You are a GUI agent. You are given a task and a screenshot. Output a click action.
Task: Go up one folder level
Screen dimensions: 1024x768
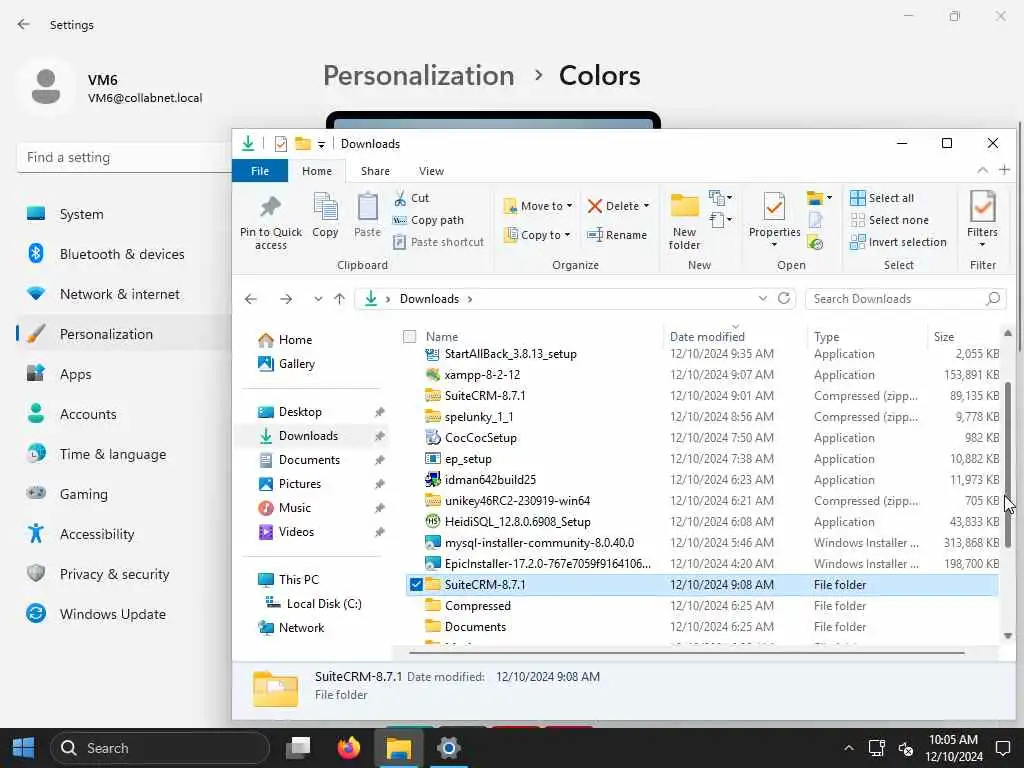(339, 299)
